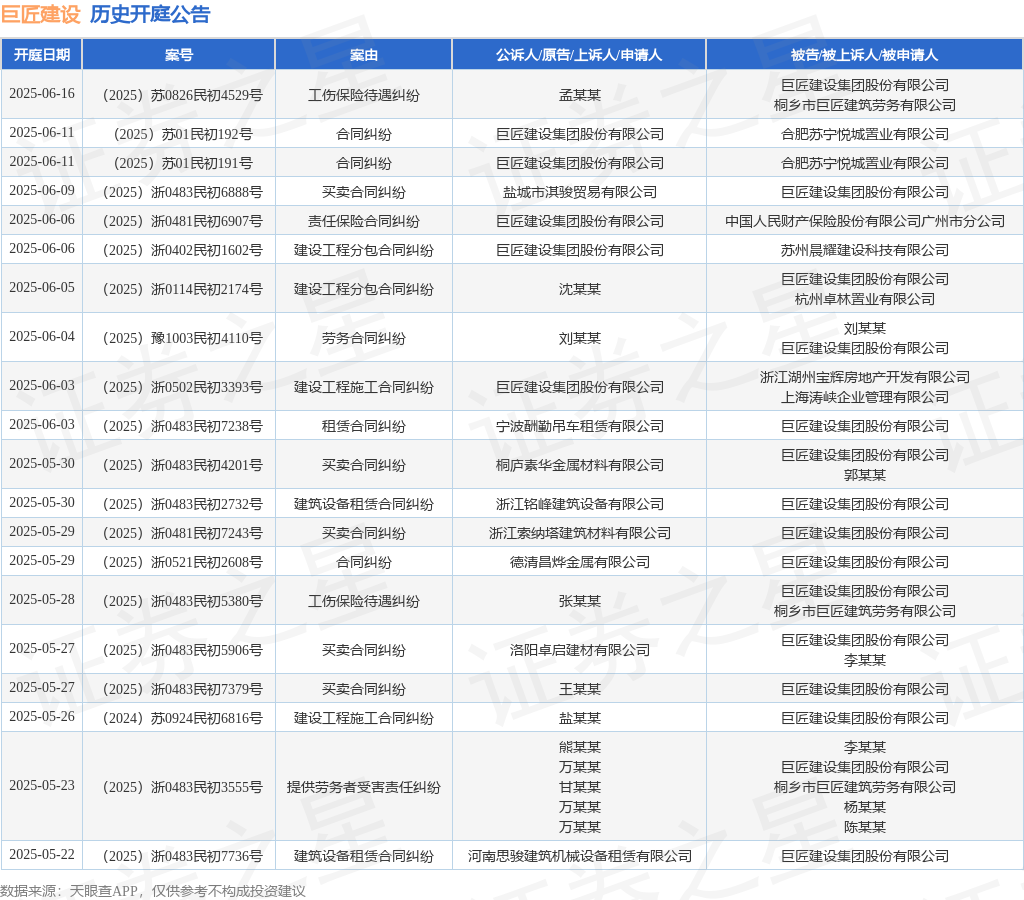This screenshot has height=900, width=1024.
Task: Select date cell 2025-05-22
Action: pyautogui.click(x=42, y=854)
